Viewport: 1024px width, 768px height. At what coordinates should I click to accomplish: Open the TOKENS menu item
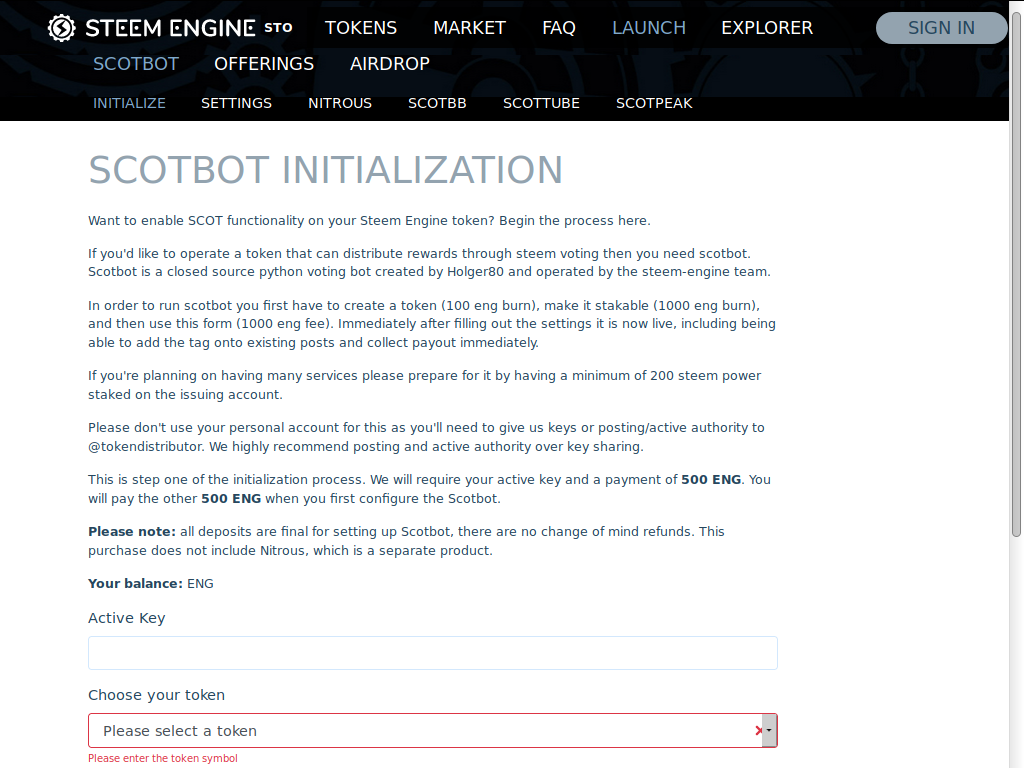pos(360,28)
